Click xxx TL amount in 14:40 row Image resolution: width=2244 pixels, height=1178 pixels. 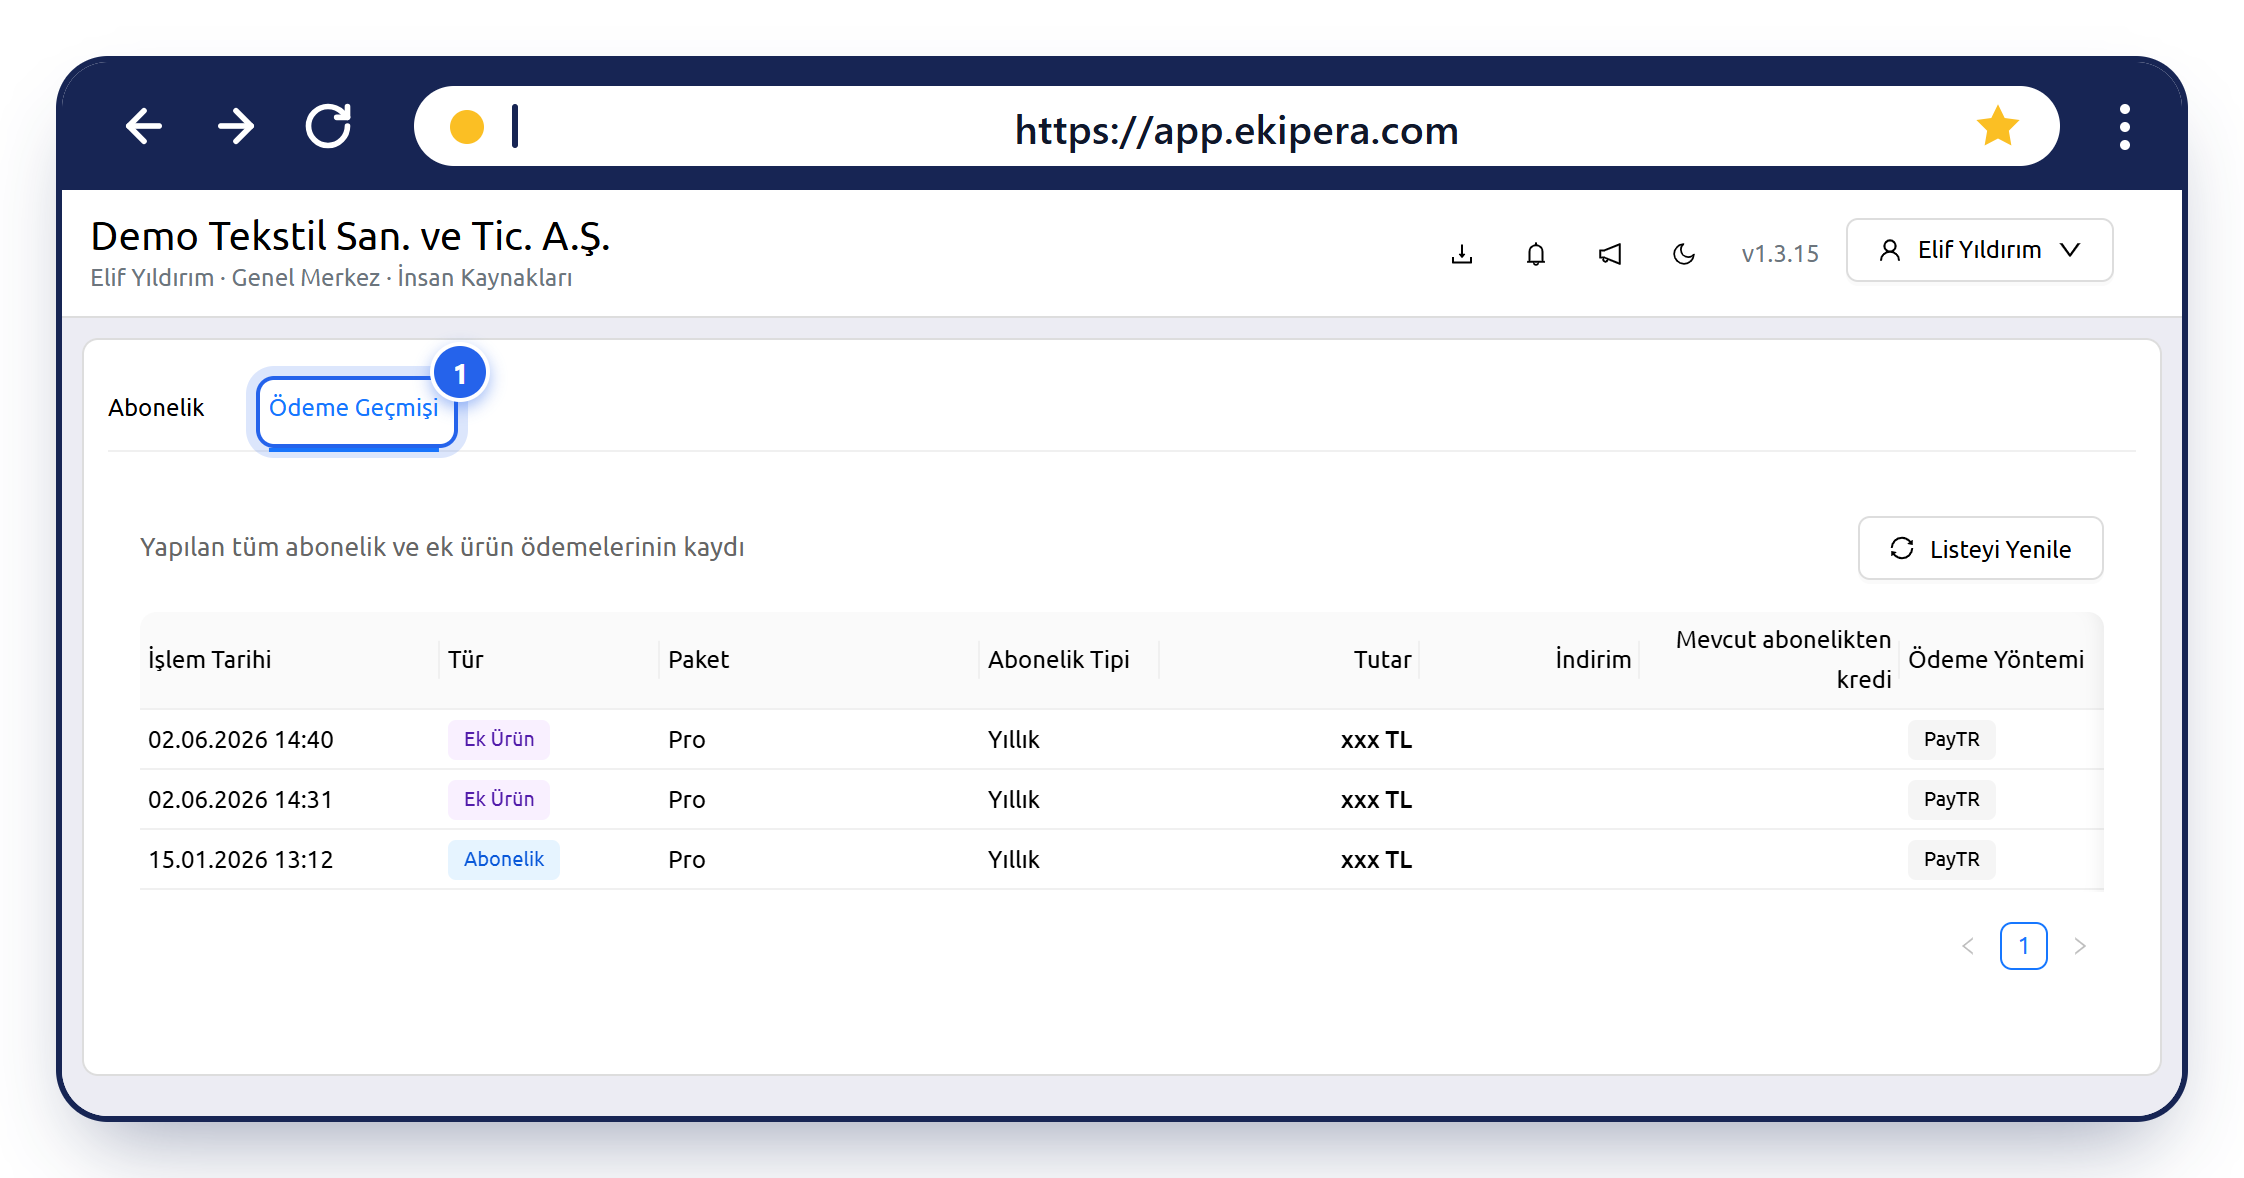1376,740
